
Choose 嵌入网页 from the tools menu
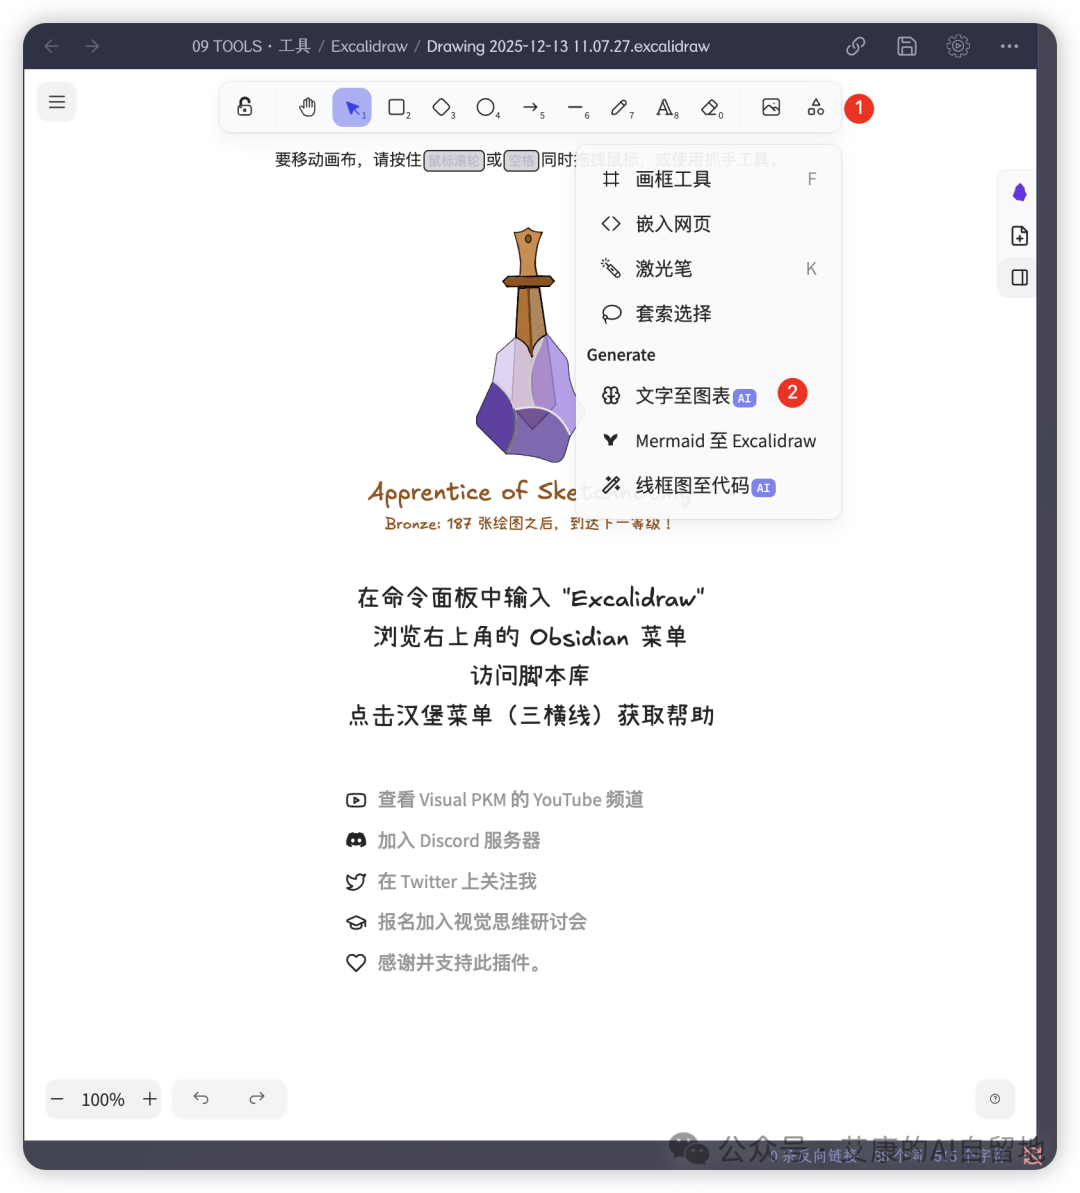(709, 224)
